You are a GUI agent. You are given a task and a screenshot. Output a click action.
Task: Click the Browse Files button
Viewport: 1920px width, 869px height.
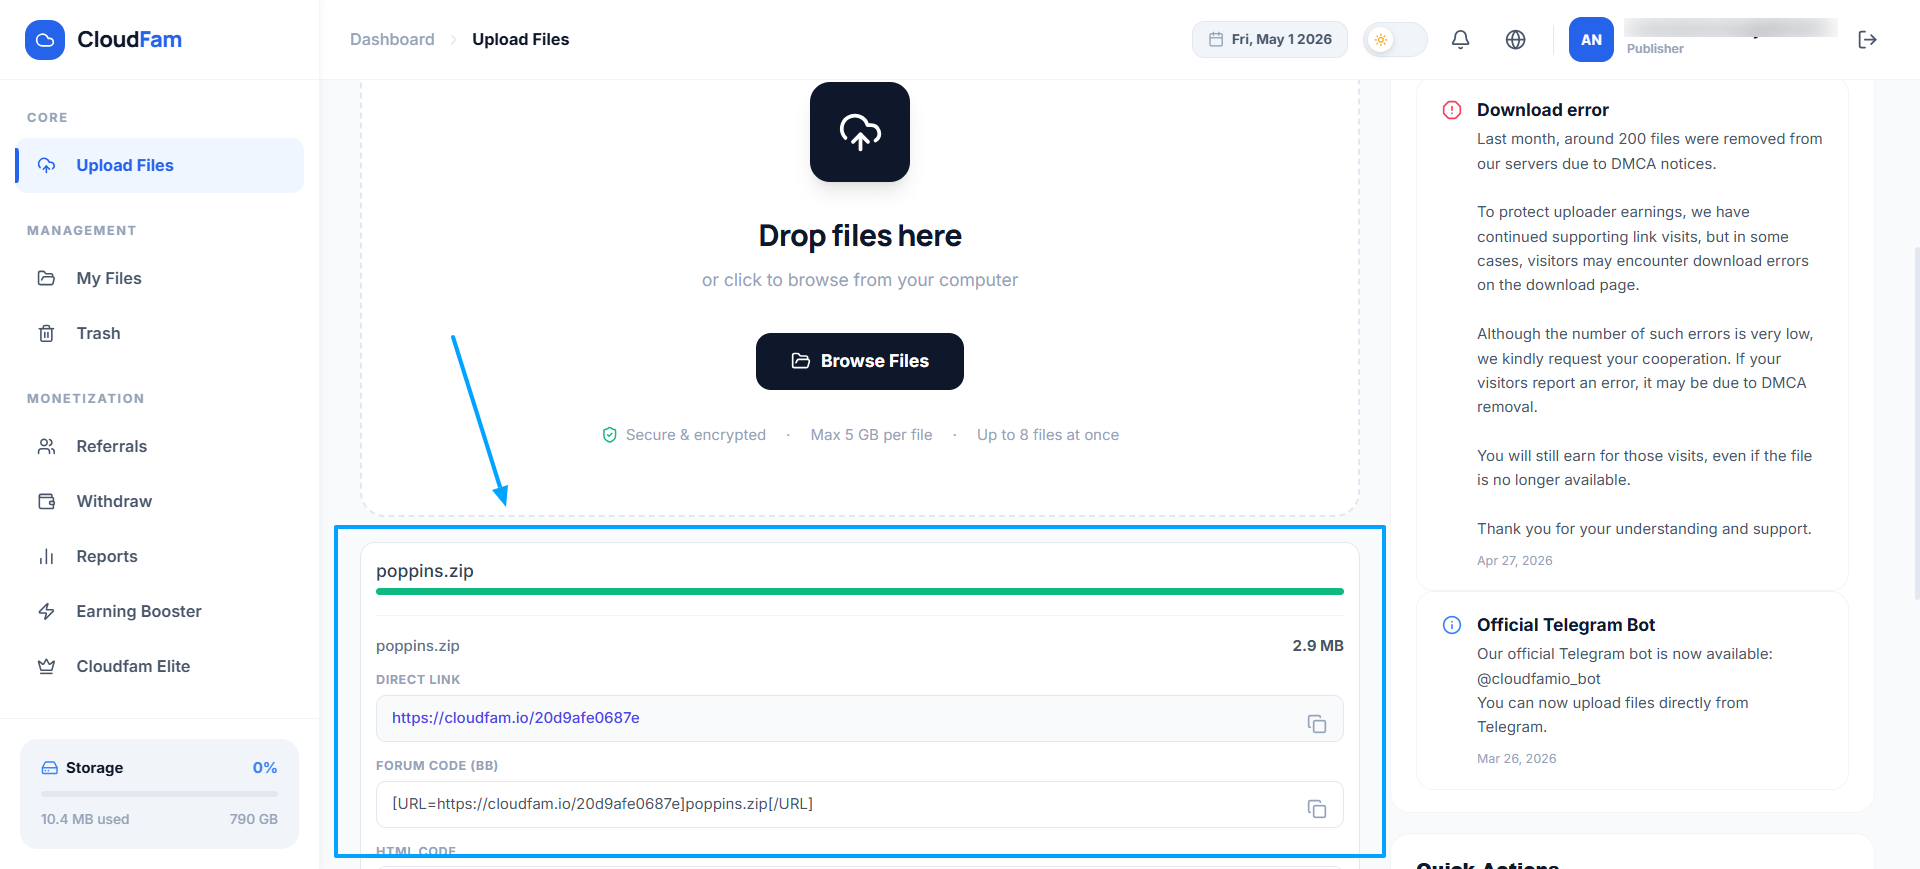[860, 361]
